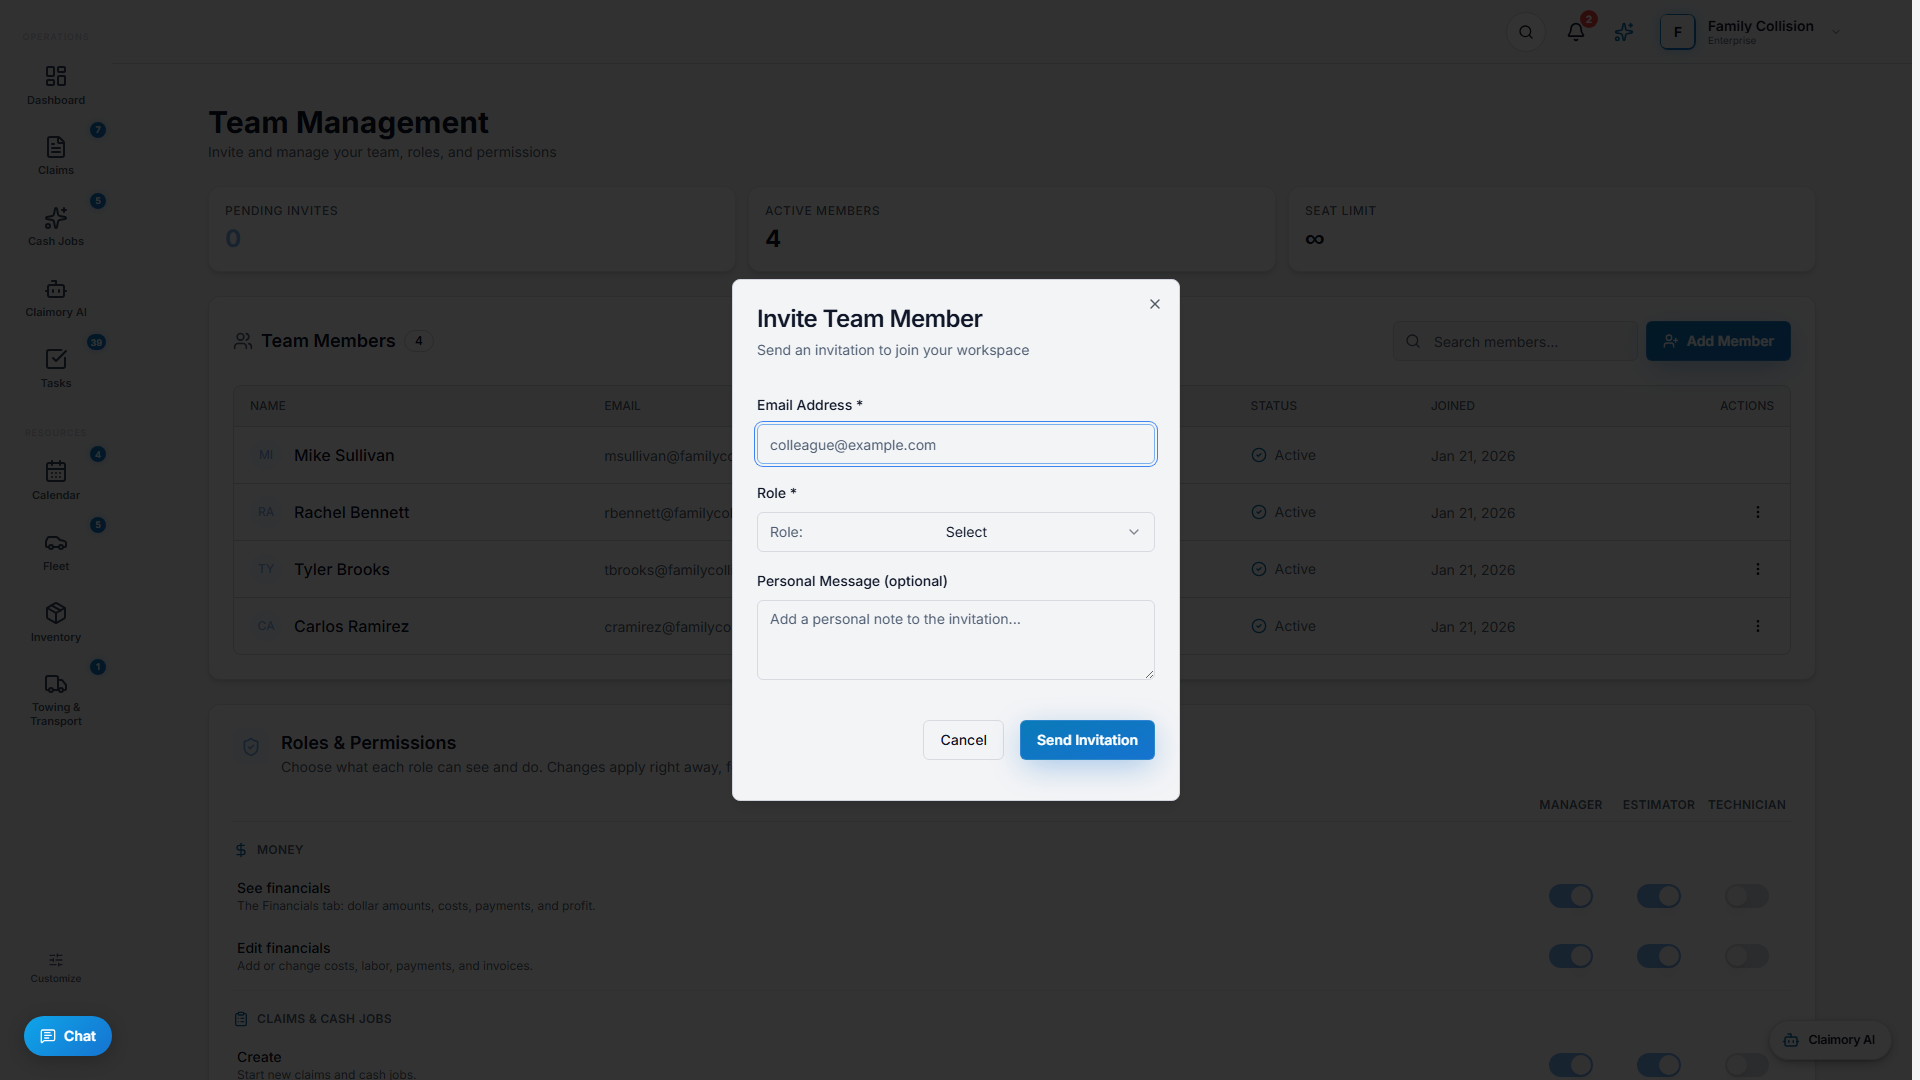Toggle See financials for Technician
This screenshot has height=1080, width=1920.
pos(1746,896)
